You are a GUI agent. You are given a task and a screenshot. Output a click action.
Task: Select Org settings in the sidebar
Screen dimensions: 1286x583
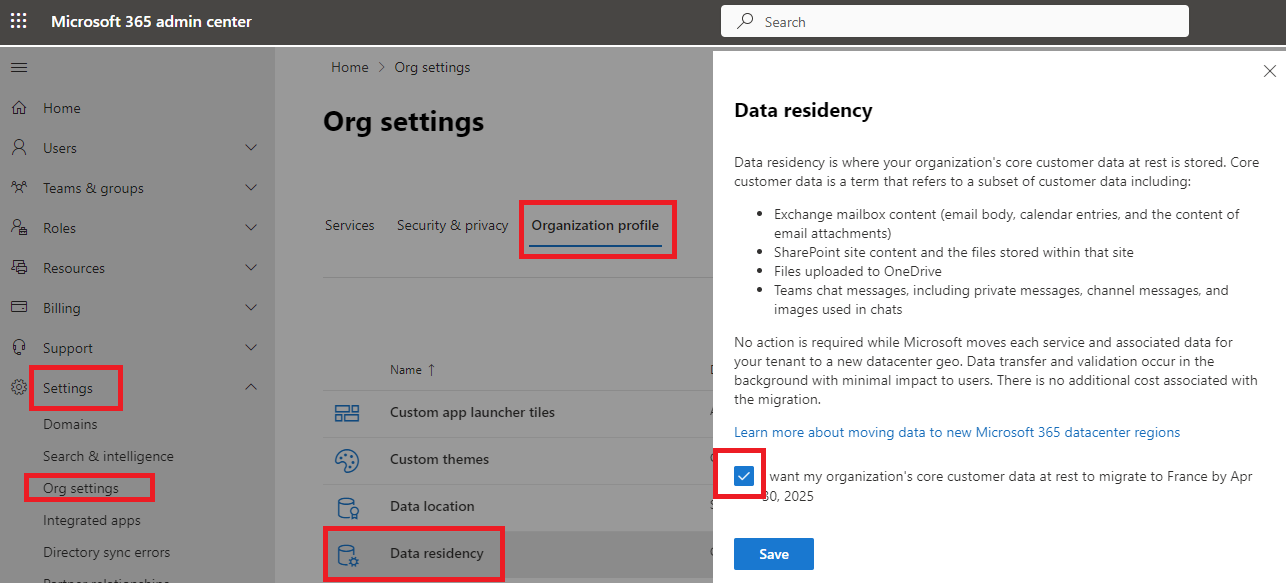tap(81, 488)
